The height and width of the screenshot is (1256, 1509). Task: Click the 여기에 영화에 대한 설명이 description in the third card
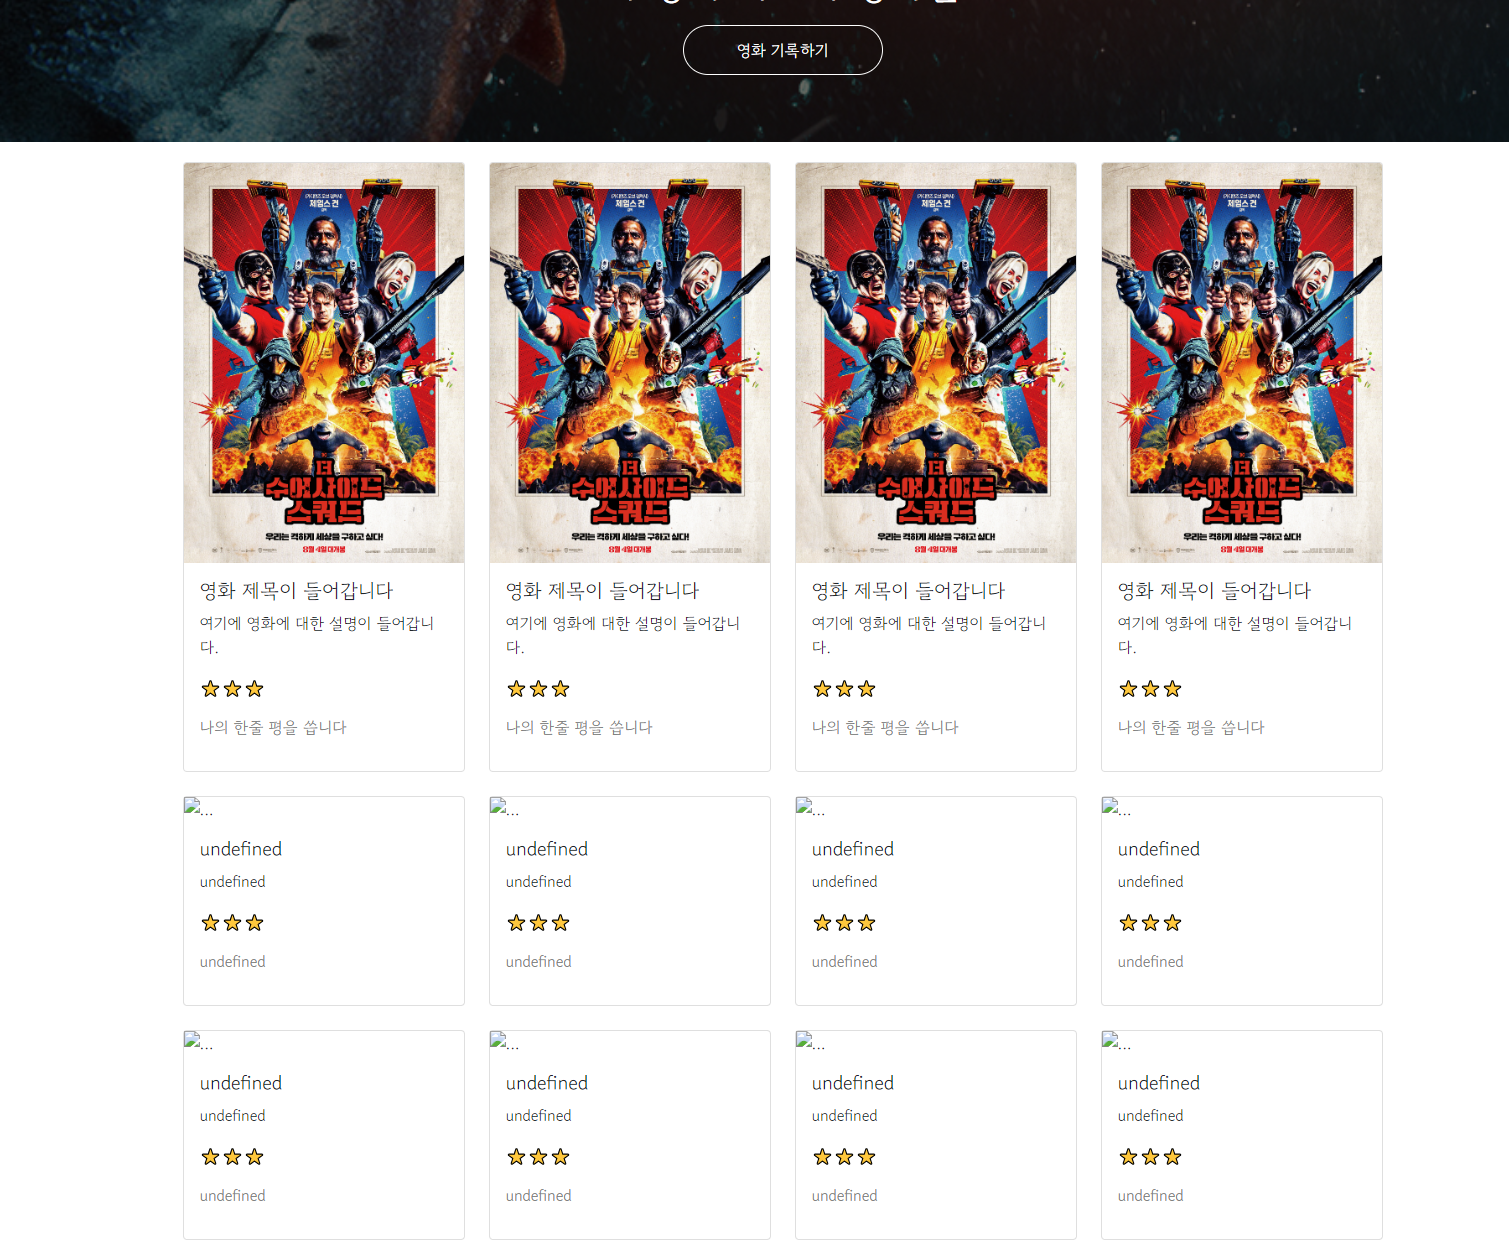coord(929,635)
